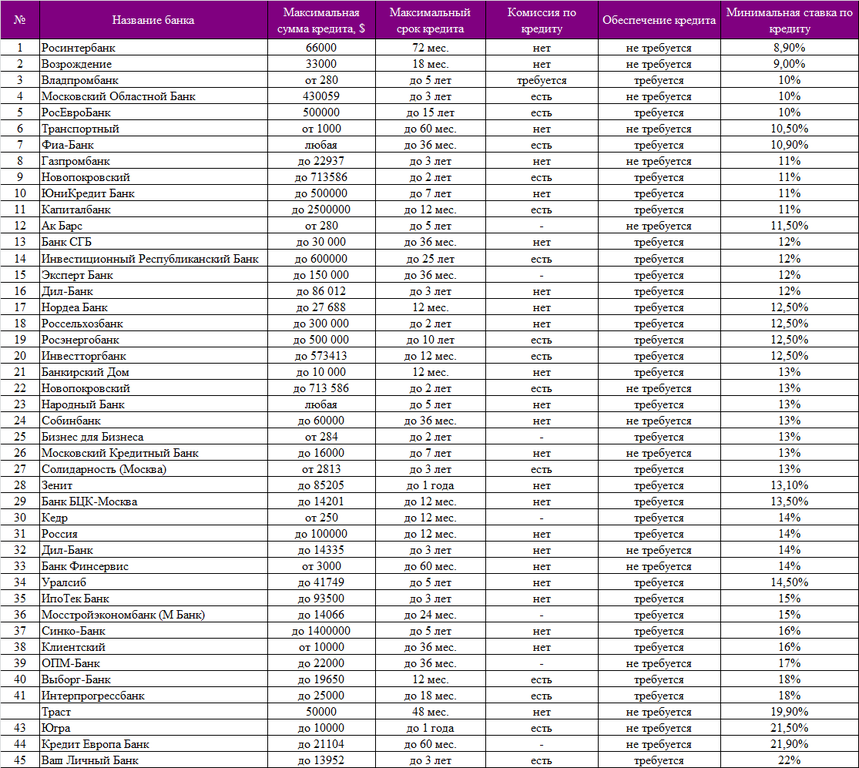Screen dimensions: 859x768
Task: Select the 'Интерпрогрессбанк' cell
Action: pos(153,696)
